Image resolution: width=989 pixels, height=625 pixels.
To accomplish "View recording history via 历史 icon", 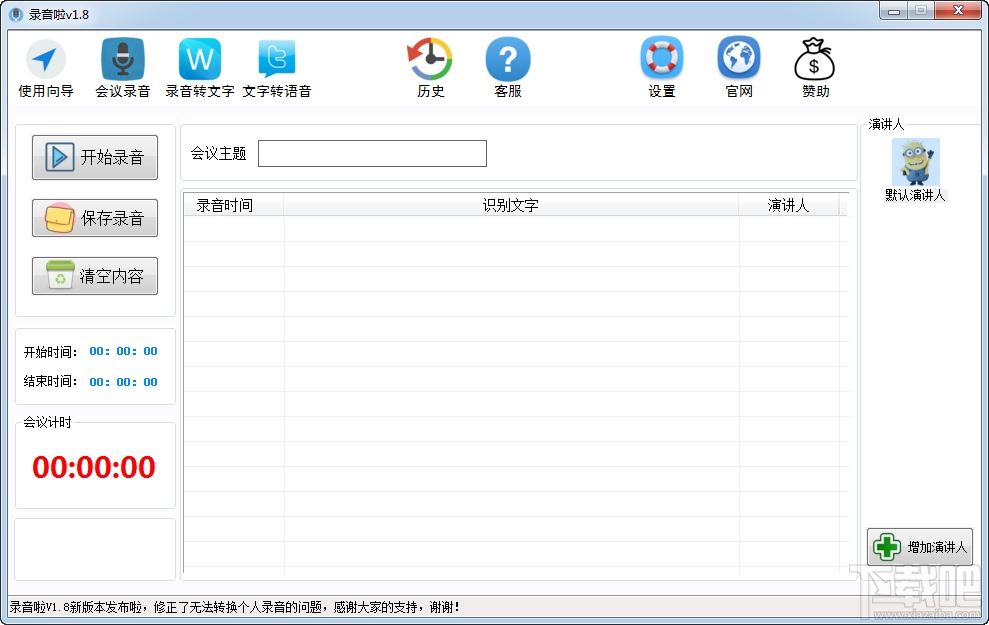I will [430, 66].
